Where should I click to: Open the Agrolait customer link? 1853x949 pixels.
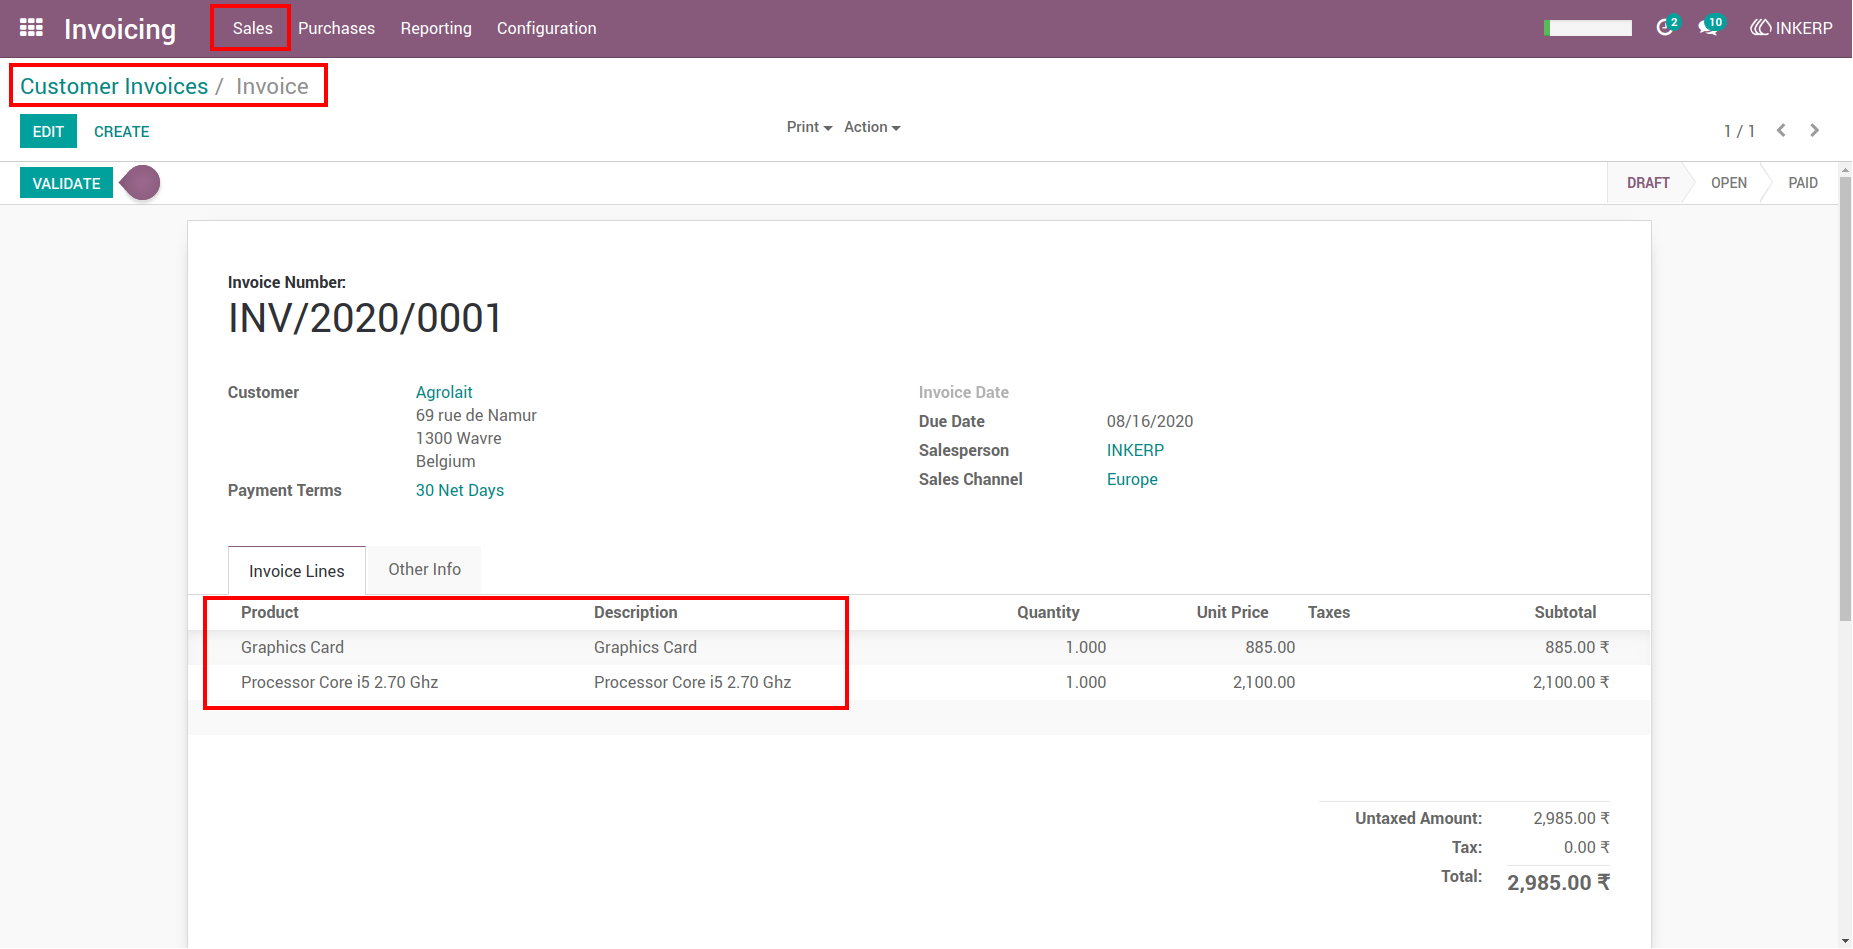tap(444, 392)
